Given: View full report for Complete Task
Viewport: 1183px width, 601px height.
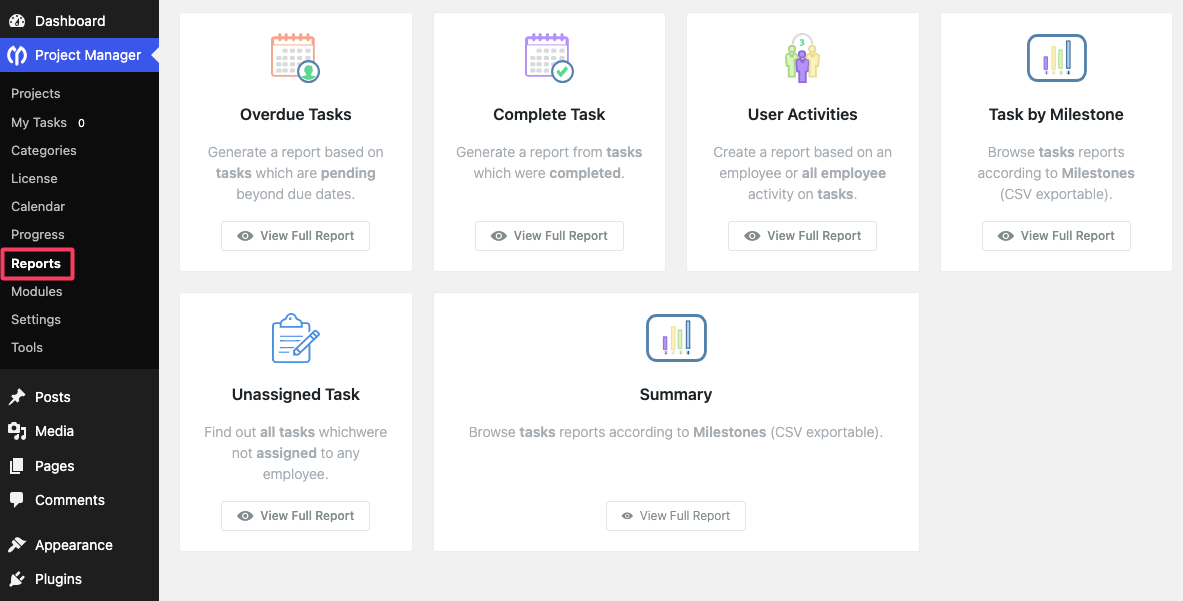Looking at the screenshot, I should tap(549, 236).
